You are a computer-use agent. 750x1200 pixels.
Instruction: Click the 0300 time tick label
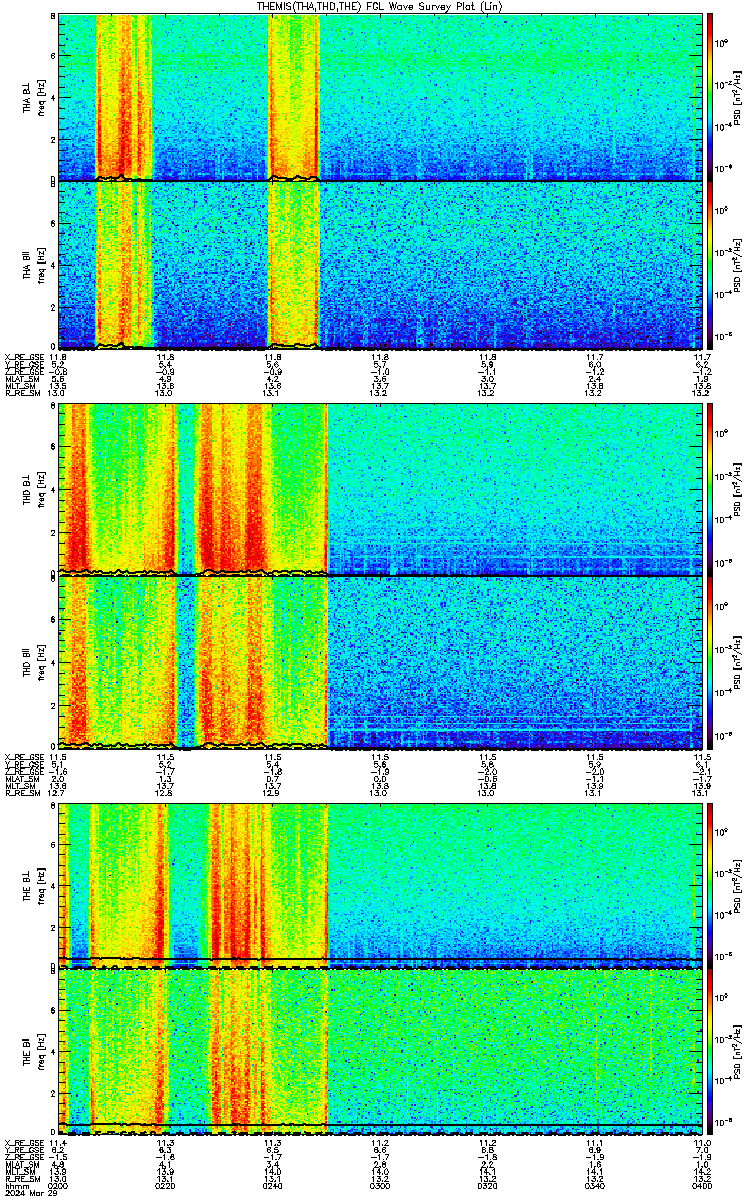pyautogui.click(x=380, y=1185)
